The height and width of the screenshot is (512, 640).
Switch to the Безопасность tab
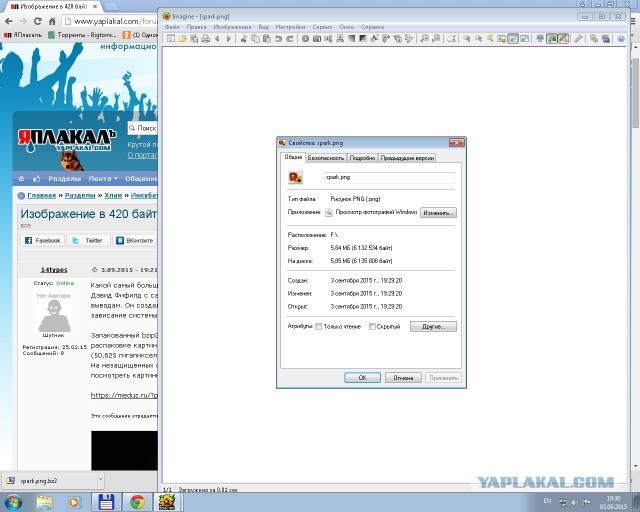326,158
